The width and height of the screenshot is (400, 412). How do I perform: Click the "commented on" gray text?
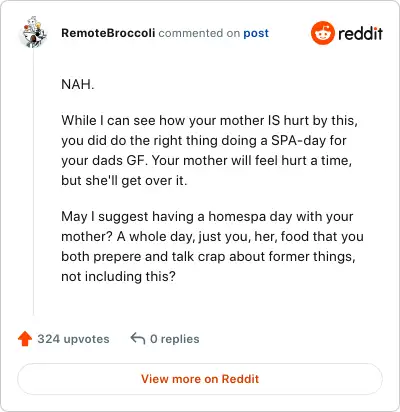pyautogui.click(x=199, y=33)
